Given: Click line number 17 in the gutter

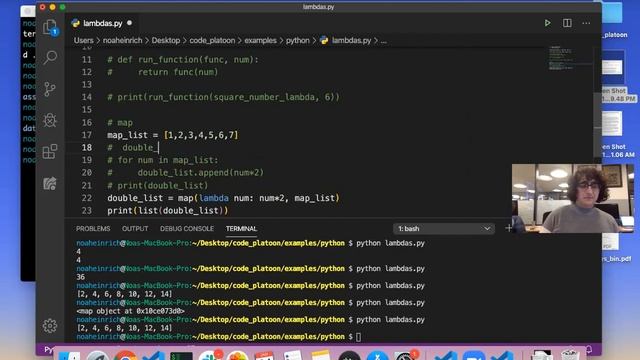Looking at the screenshot, I should tap(87, 135).
